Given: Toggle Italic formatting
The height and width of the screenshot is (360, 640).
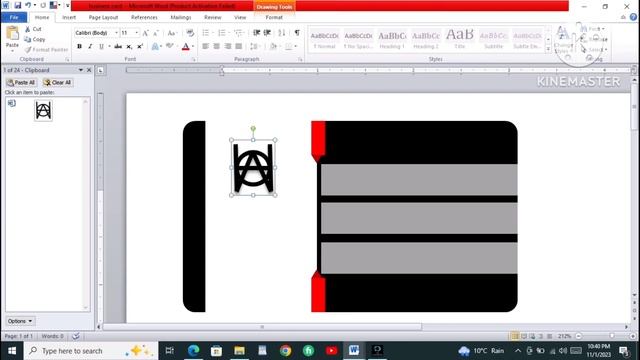Looking at the screenshot, I should (90, 47).
